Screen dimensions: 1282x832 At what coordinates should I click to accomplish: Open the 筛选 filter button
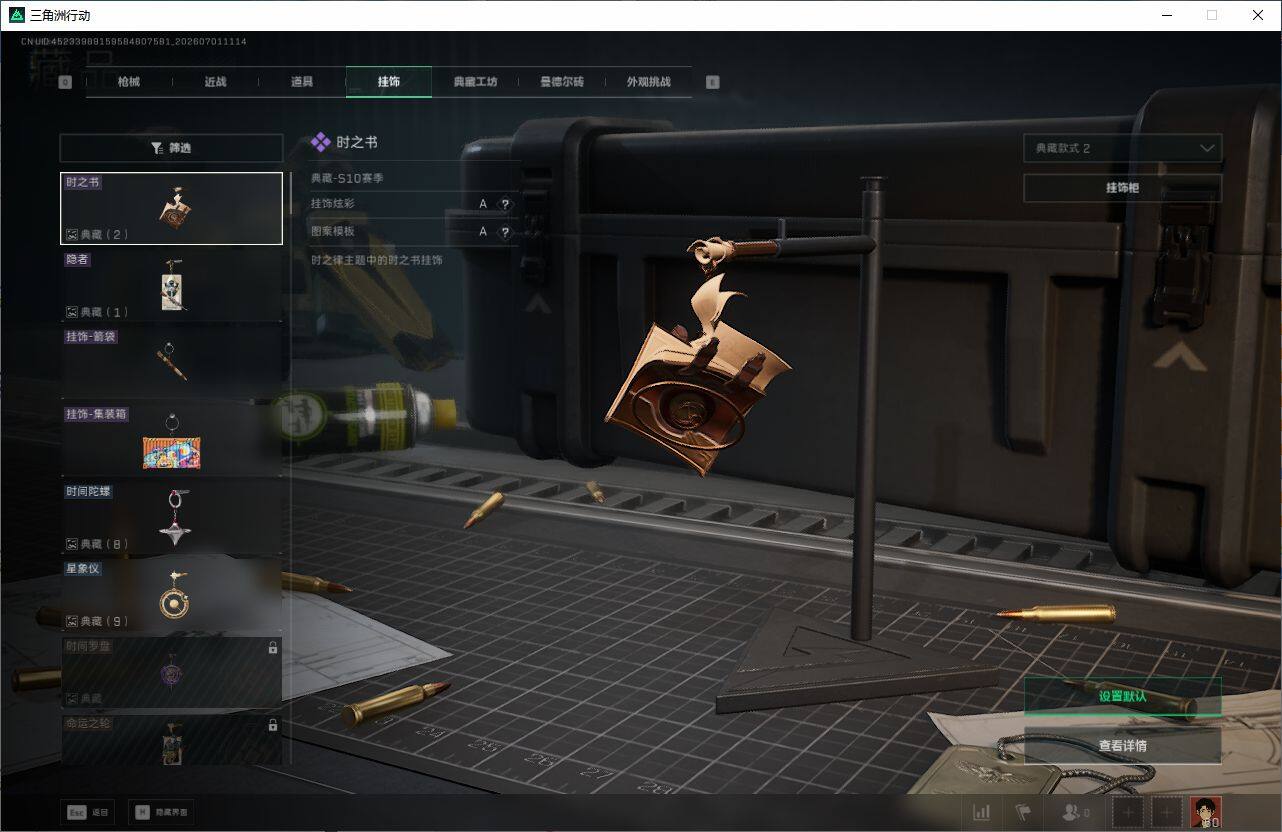point(171,148)
